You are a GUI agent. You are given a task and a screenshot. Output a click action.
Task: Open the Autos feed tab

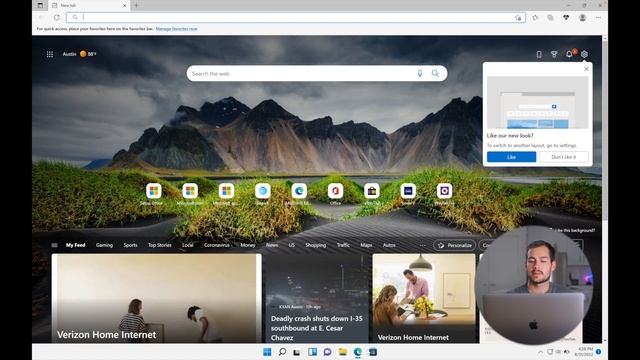389,245
